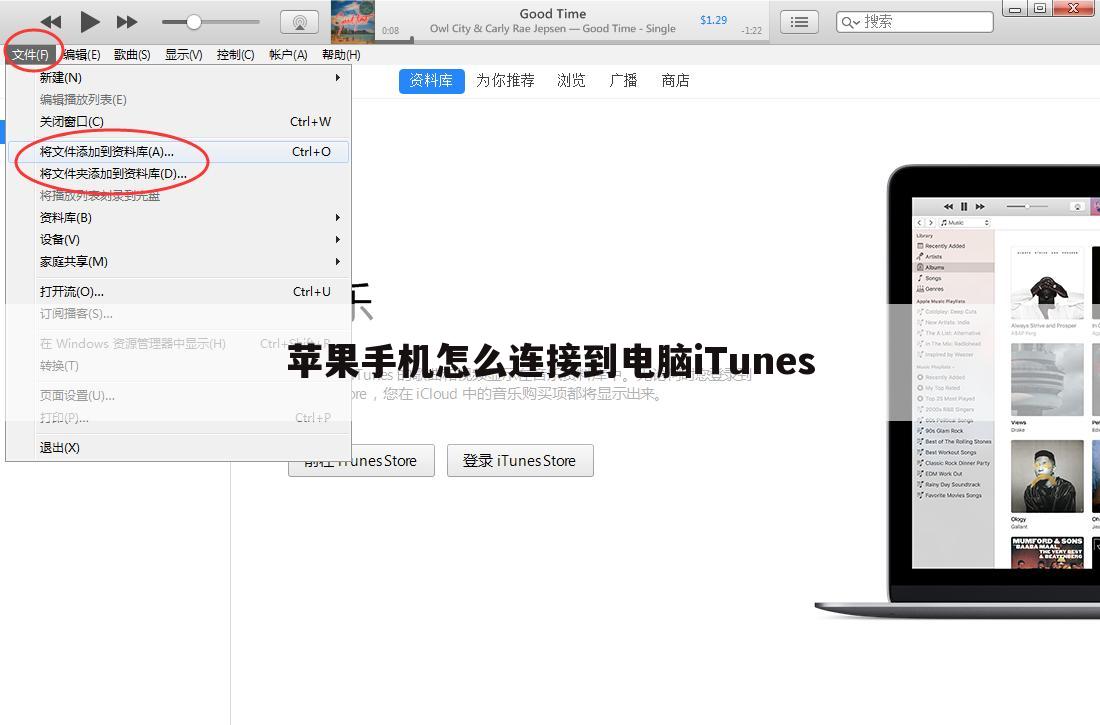Image resolution: width=1100 pixels, height=725 pixels.
Task: Click the $1.29 price button
Action: (x=713, y=20)
